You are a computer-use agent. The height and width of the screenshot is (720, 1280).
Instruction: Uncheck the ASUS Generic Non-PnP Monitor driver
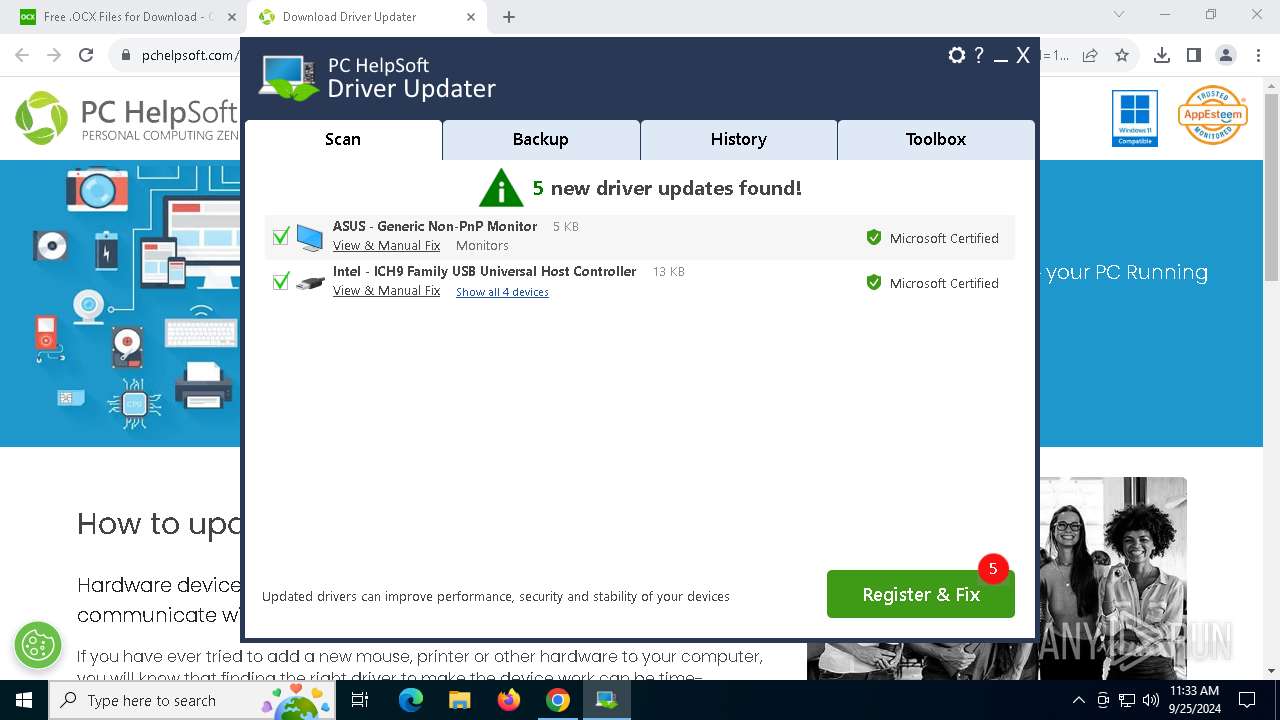tap(281, 236)
